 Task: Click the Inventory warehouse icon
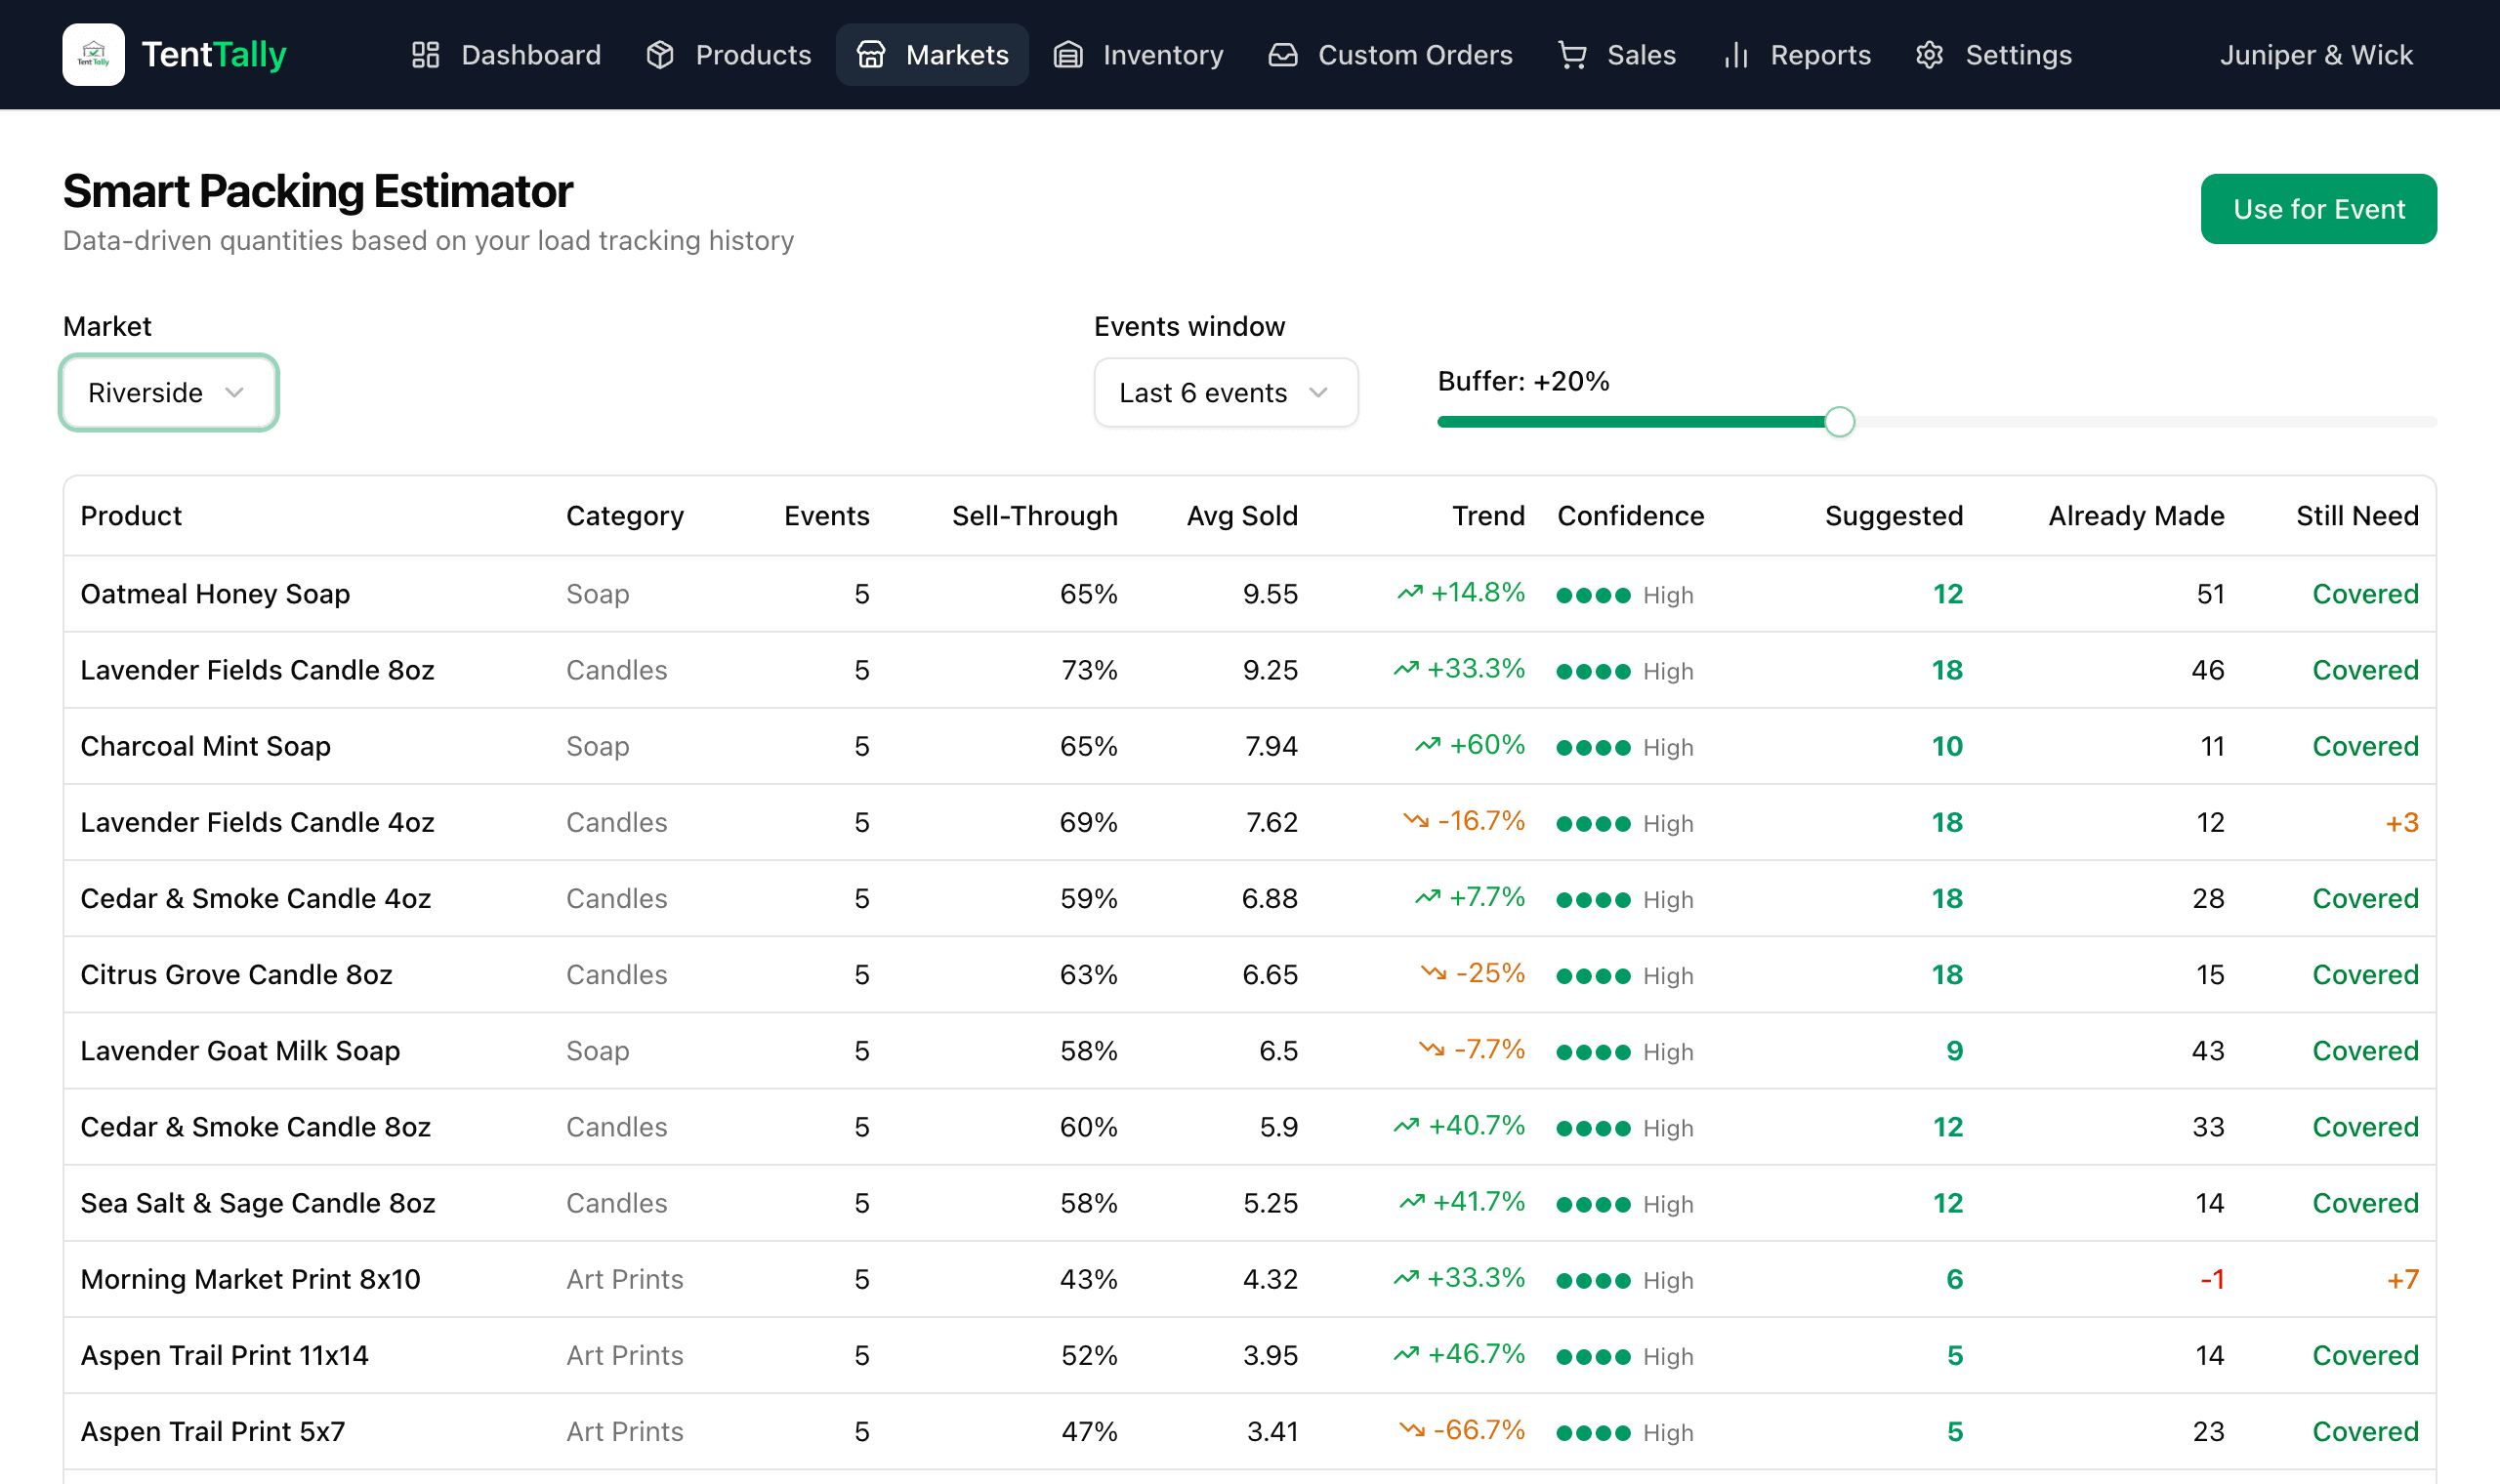(1068, 55)
